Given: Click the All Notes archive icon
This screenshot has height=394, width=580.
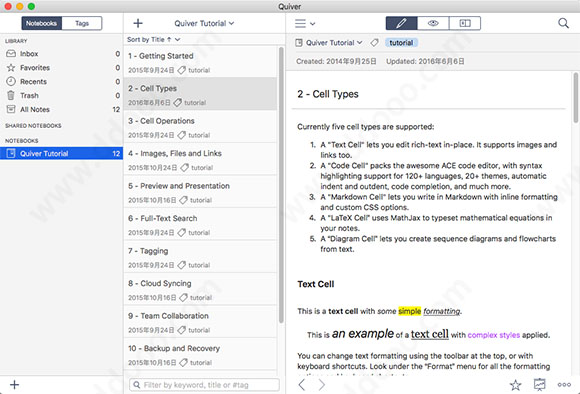Looking at the screenshot, I should [x=11, y=109].
